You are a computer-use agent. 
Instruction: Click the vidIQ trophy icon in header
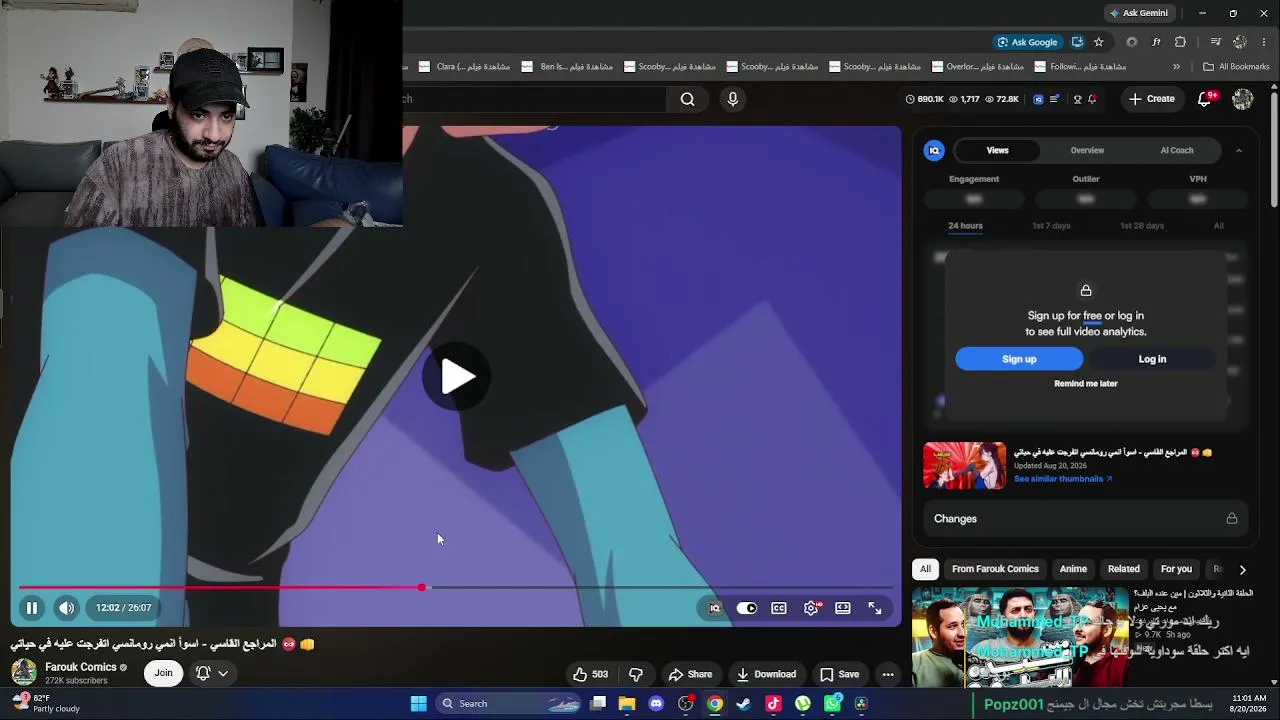click(1077, 99)
